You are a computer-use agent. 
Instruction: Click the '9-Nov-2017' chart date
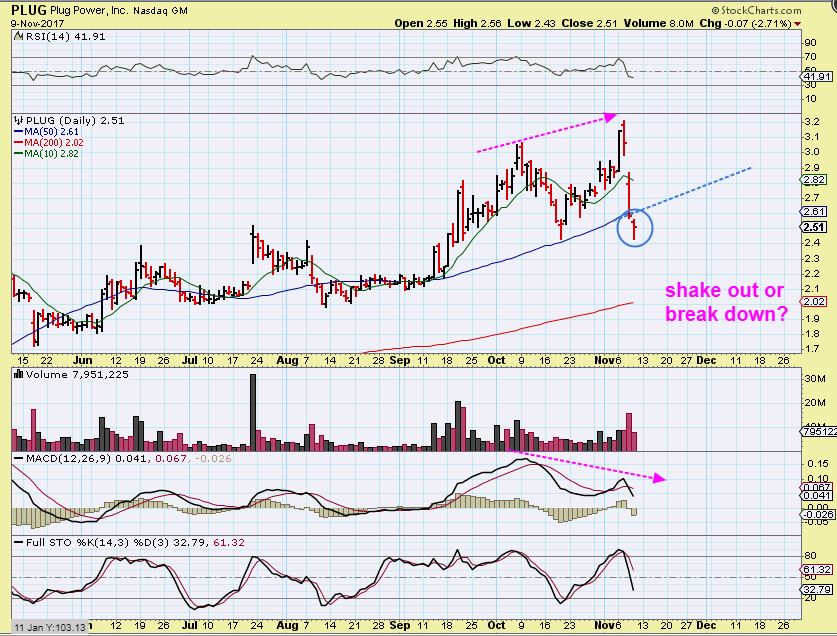tap(37, 24)
